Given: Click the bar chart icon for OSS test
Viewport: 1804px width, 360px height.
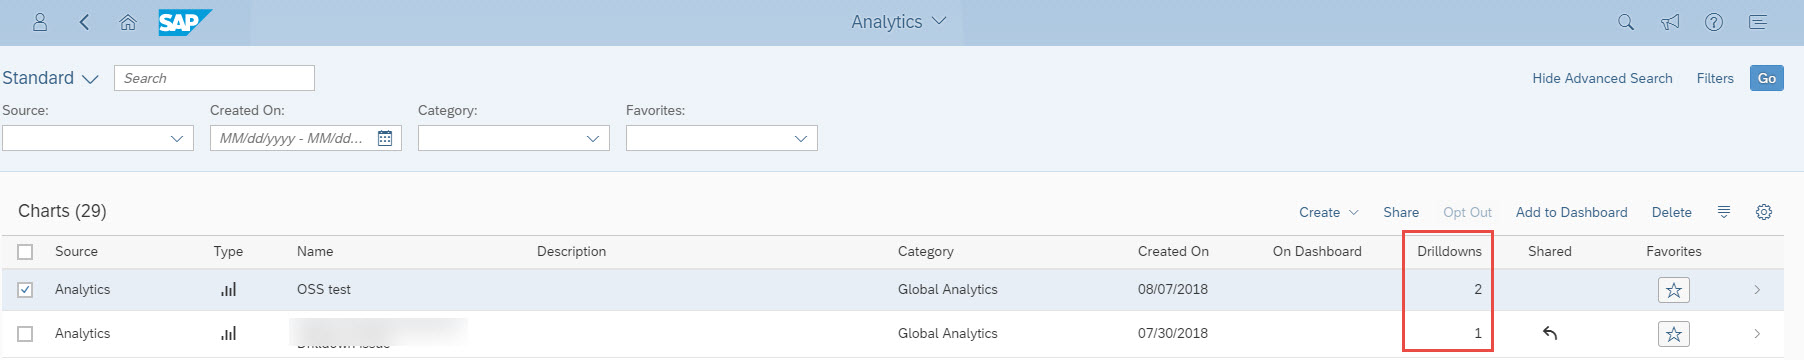Looking at the screenshot, I should coord(229,290).
